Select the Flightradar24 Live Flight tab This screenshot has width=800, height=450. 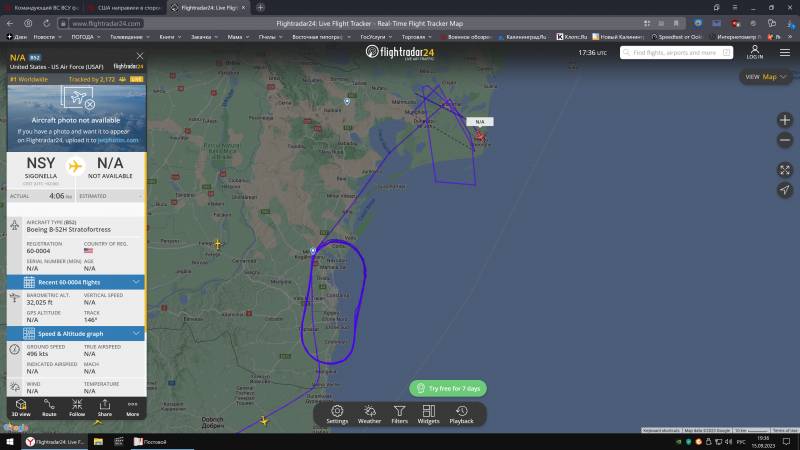(x=208, y=8)
